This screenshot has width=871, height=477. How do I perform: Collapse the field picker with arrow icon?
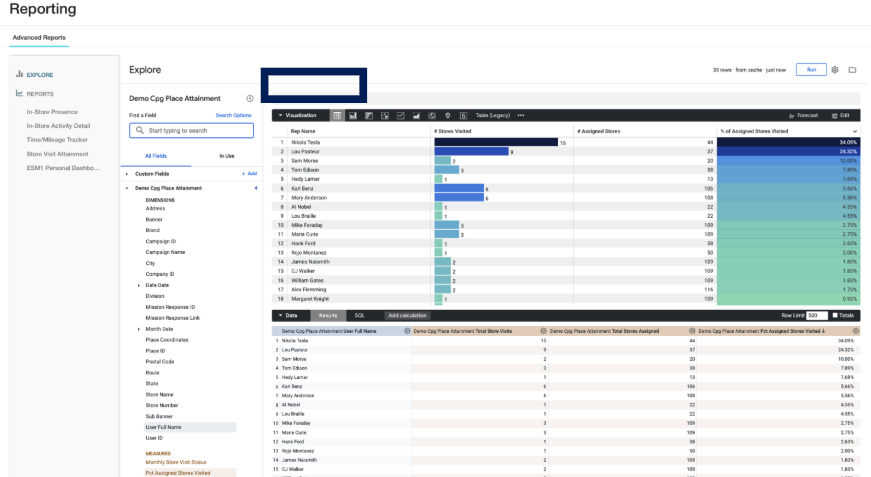coord(250,98)
